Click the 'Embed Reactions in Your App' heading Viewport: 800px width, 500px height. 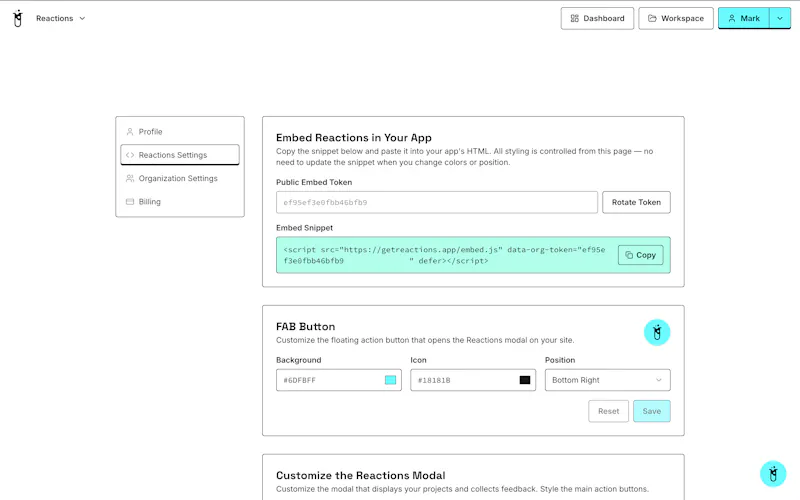point(354,138)
